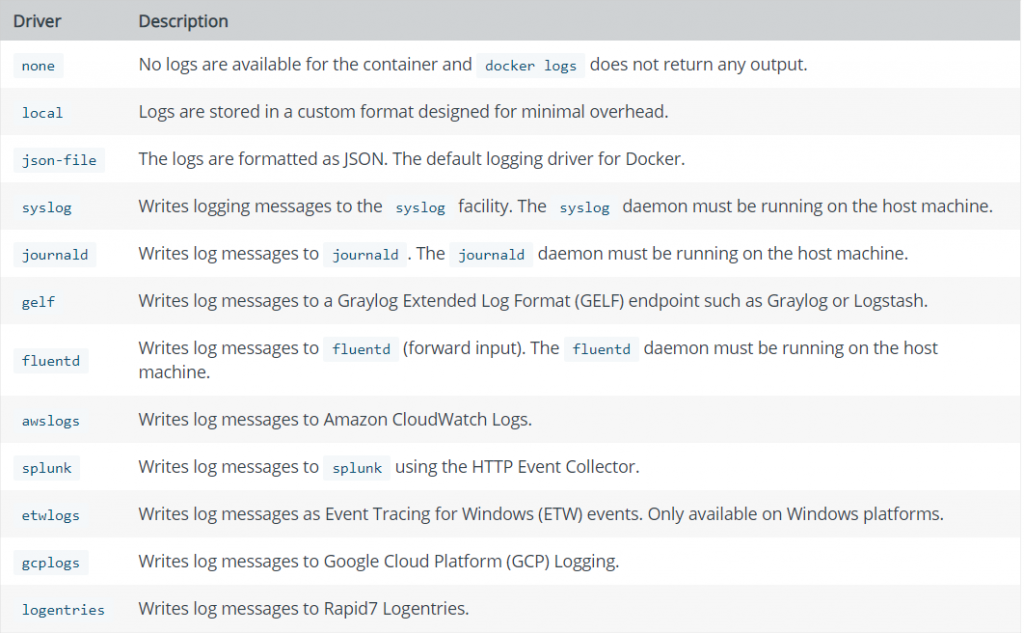
Task: Click the 'HTTP Event Collector' description text
Action: pos(554,467)
